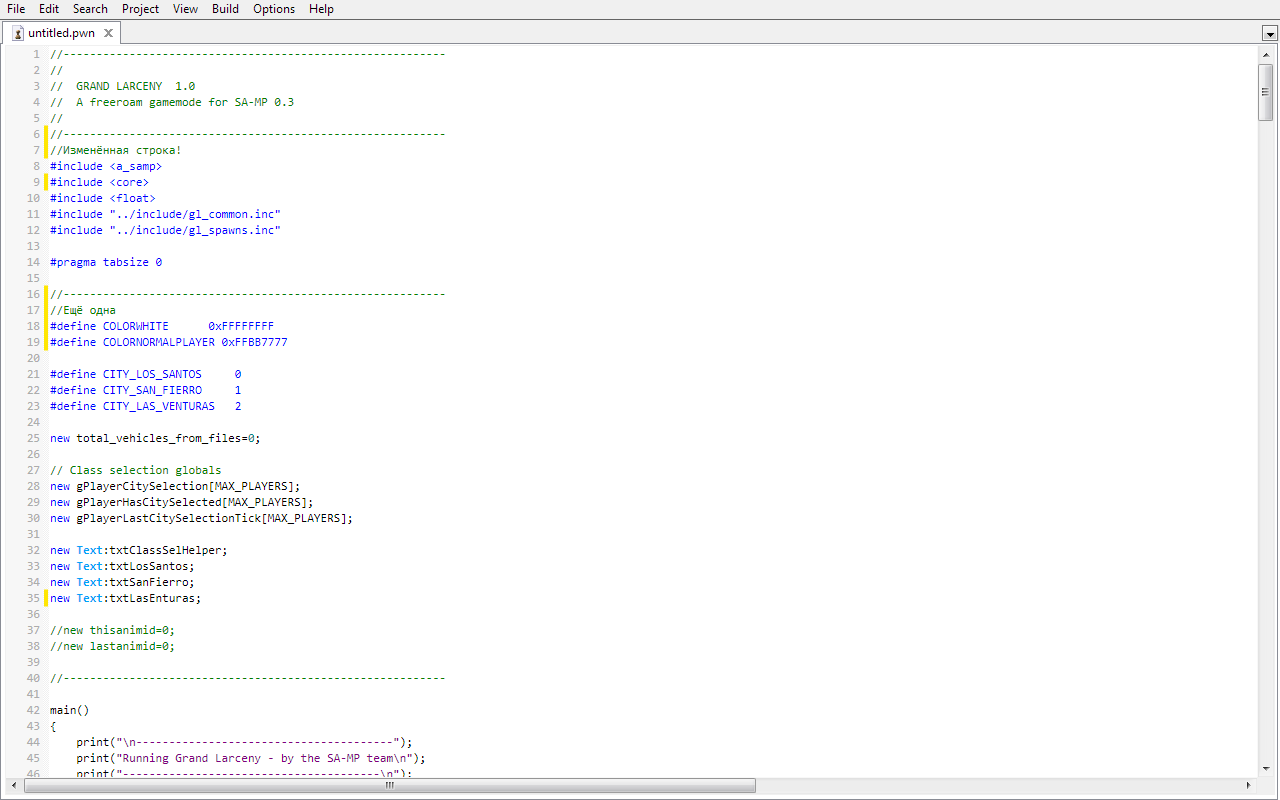The height and width of the screenshot is (800, 1280).
Task: Open the Search menu
Action: (x=90, y=9)
